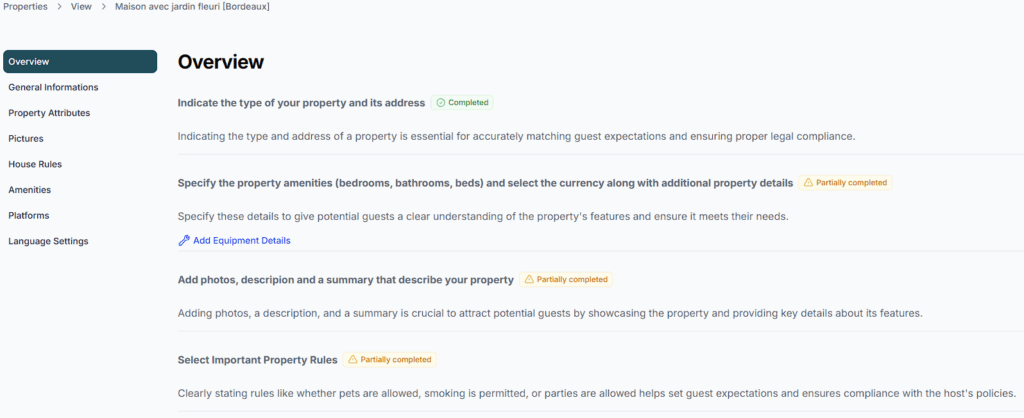1024x418 pixels.
Task: Click the View breadcrumb link
Action: [82, 6]
